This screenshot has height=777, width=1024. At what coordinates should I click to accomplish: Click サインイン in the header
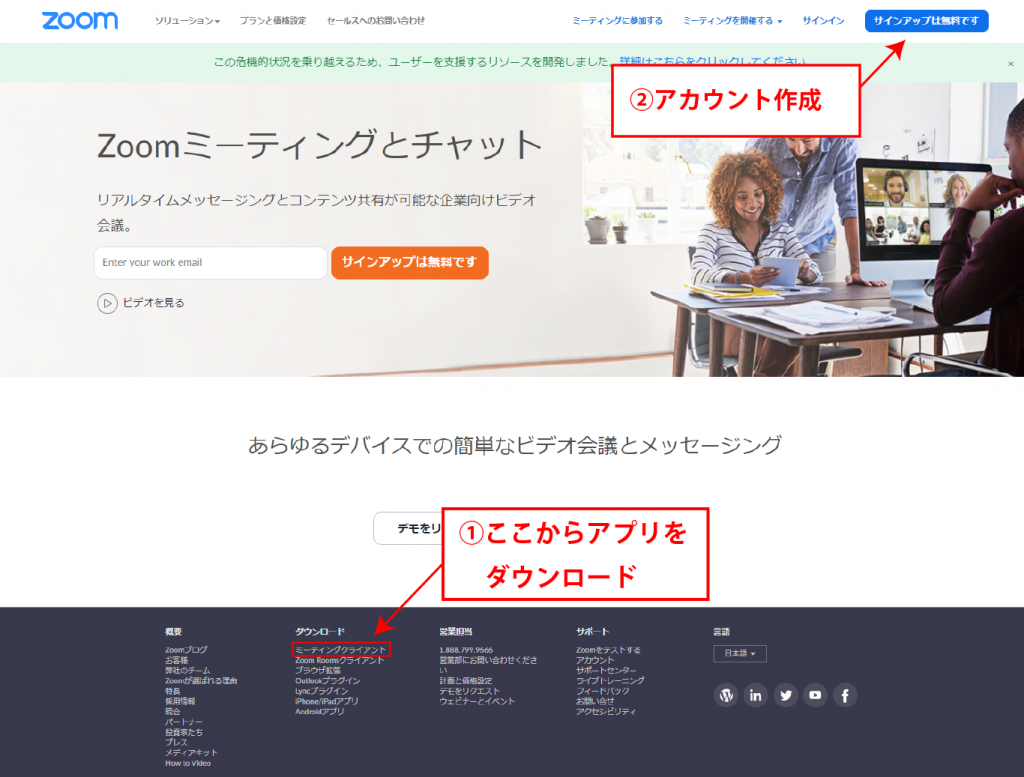[x=823, y=21]
